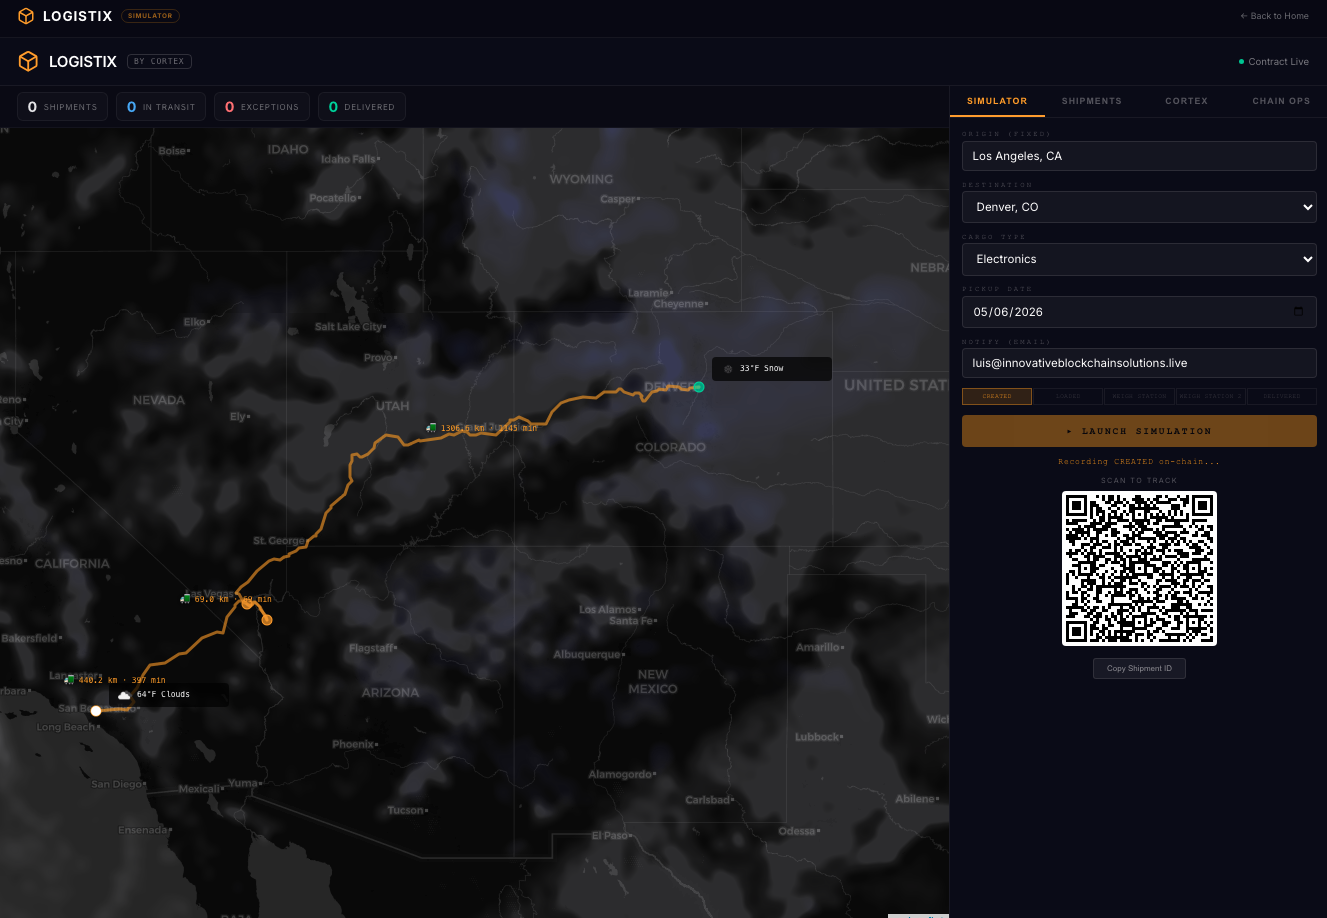
Task: Click the St. George map label
Action: click(279, 541)
